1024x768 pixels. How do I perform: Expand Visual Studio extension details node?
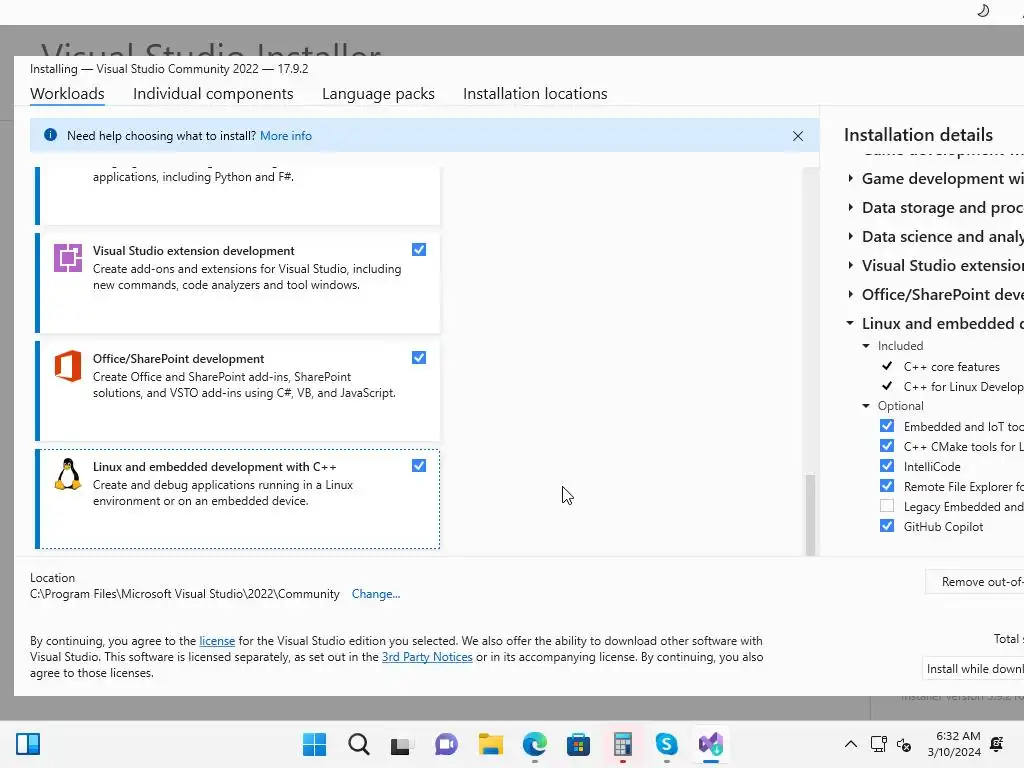coord(850,264)
